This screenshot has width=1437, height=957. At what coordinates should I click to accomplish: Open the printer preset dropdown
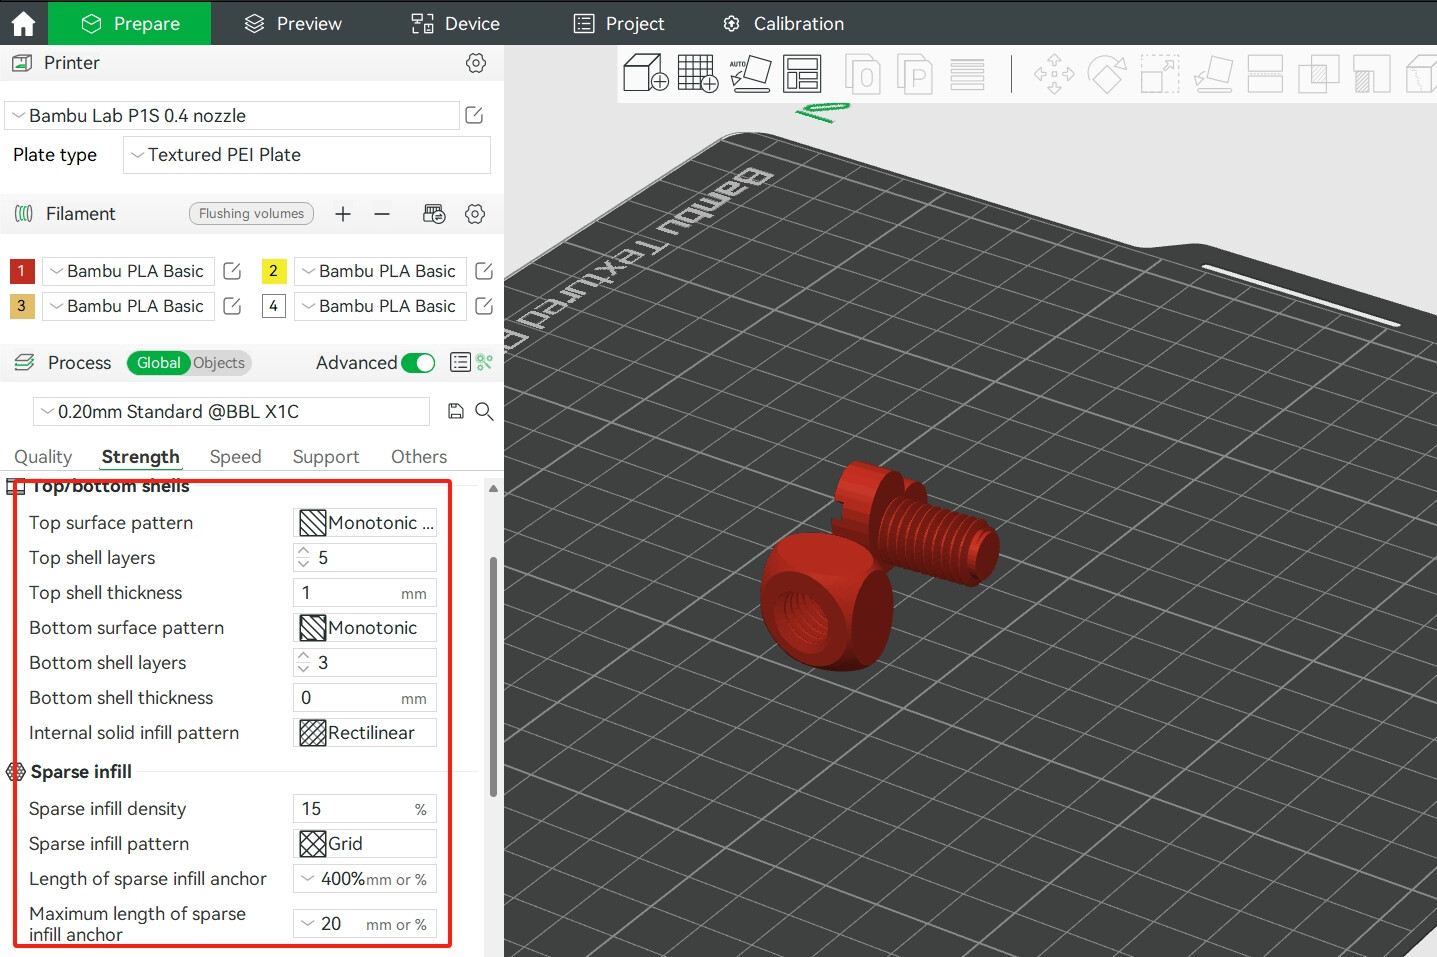[x=232, y=115]
